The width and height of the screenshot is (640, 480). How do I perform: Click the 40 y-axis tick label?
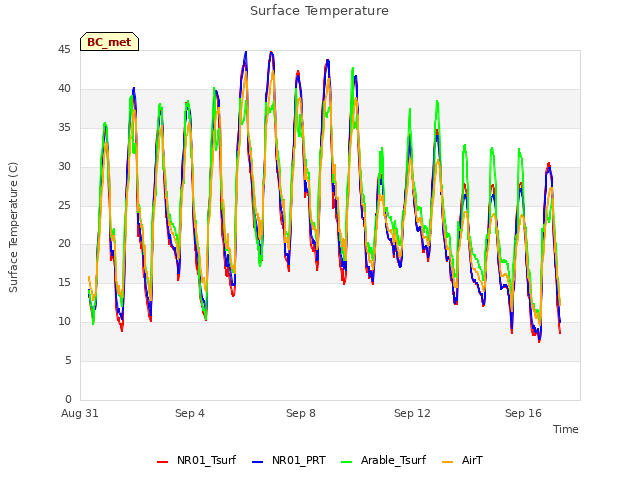64,89
